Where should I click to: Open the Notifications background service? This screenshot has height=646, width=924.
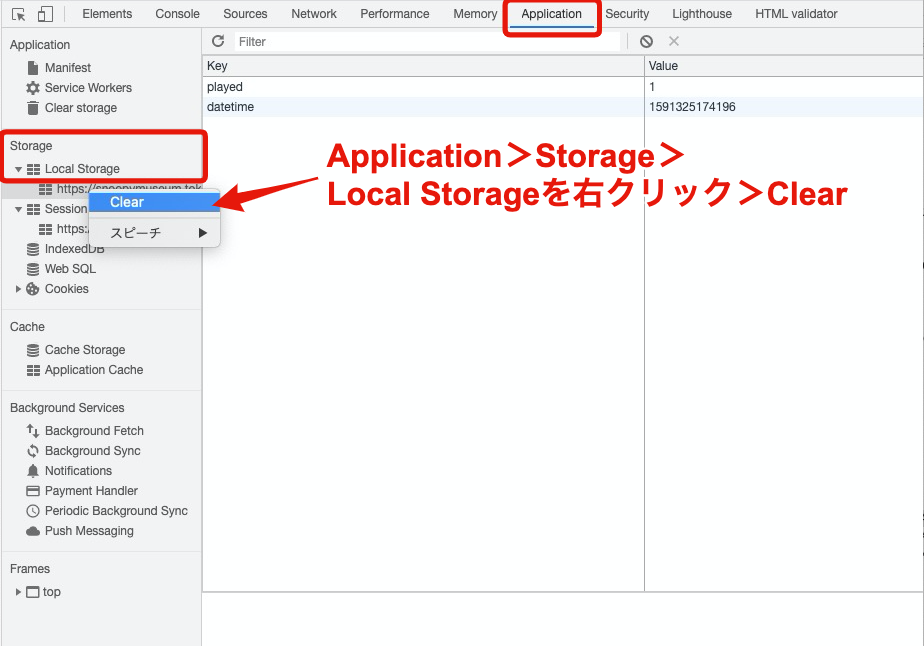pyautogui.click(x=78, y=470)
